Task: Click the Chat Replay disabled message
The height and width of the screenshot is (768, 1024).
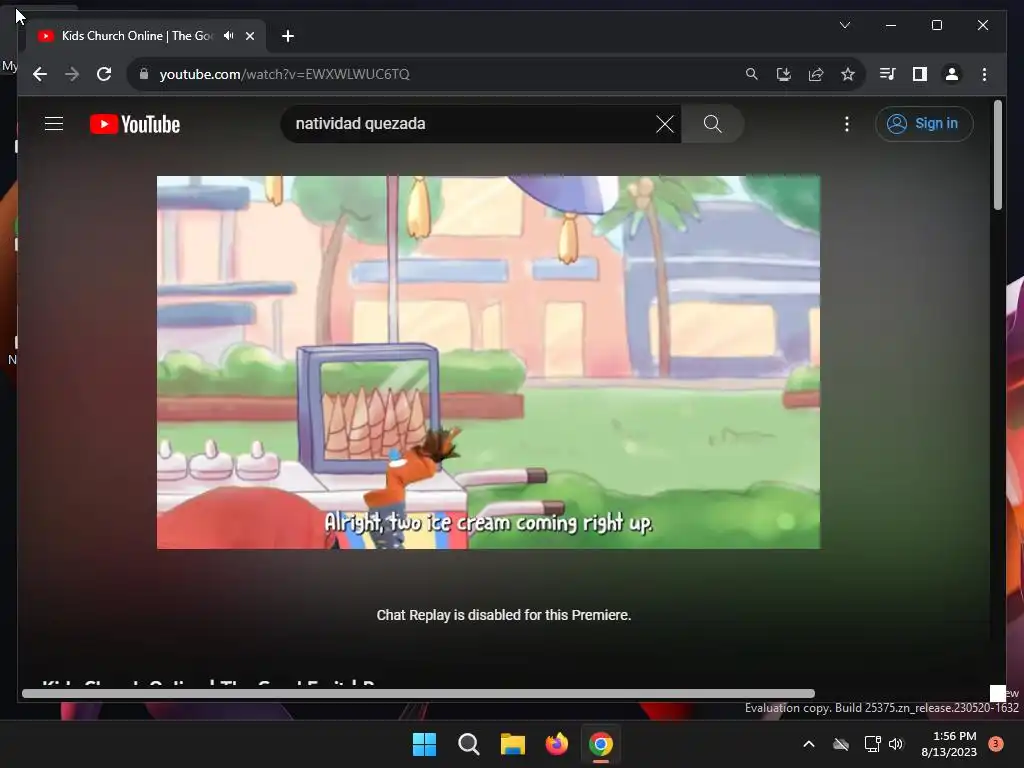Action: [x=504, y=615]
